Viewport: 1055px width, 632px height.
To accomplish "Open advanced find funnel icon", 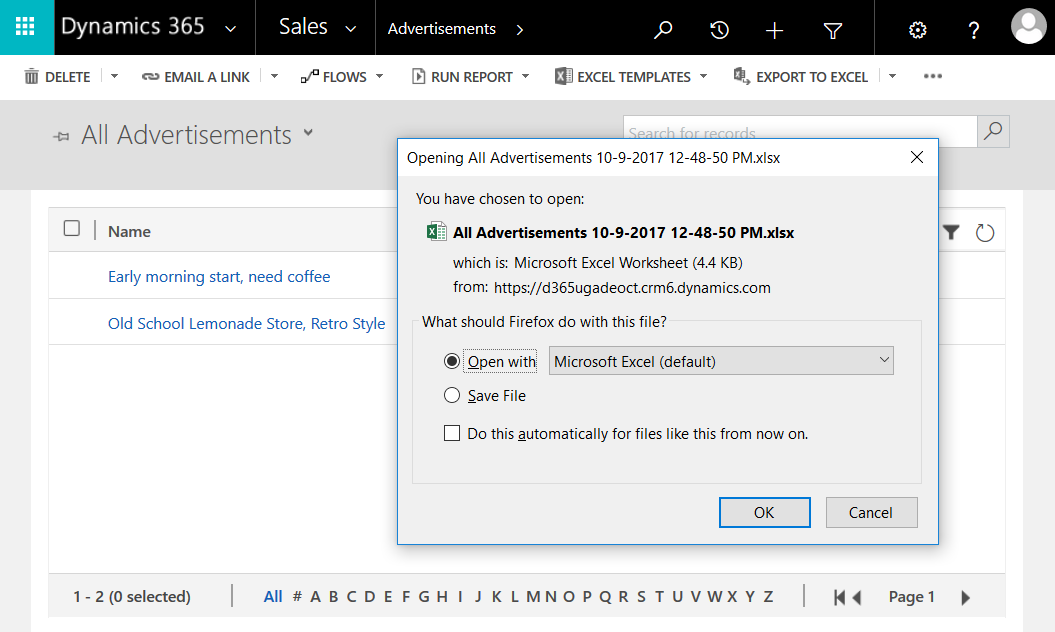I will click(833, 30).
